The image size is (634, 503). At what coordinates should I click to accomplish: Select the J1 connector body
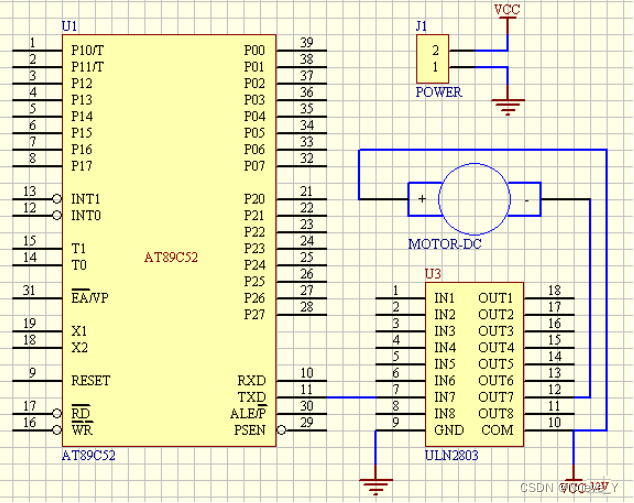click(432, 59)
